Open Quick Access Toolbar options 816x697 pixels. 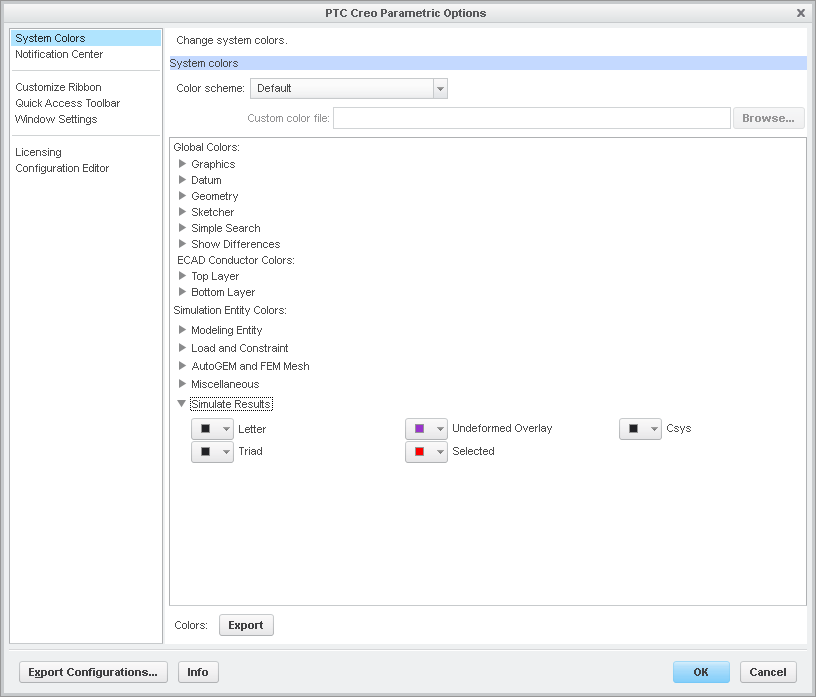[68, 103]
